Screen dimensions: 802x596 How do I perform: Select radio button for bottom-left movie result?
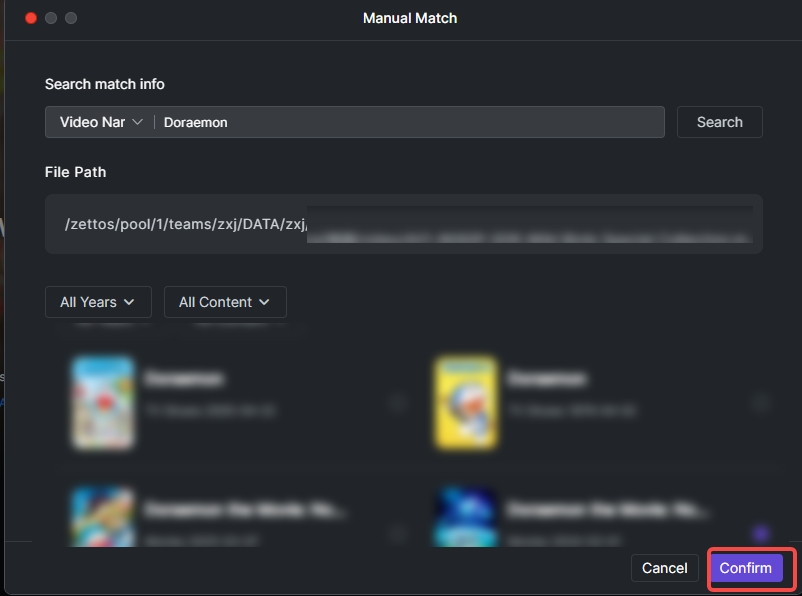coord(398,533)
